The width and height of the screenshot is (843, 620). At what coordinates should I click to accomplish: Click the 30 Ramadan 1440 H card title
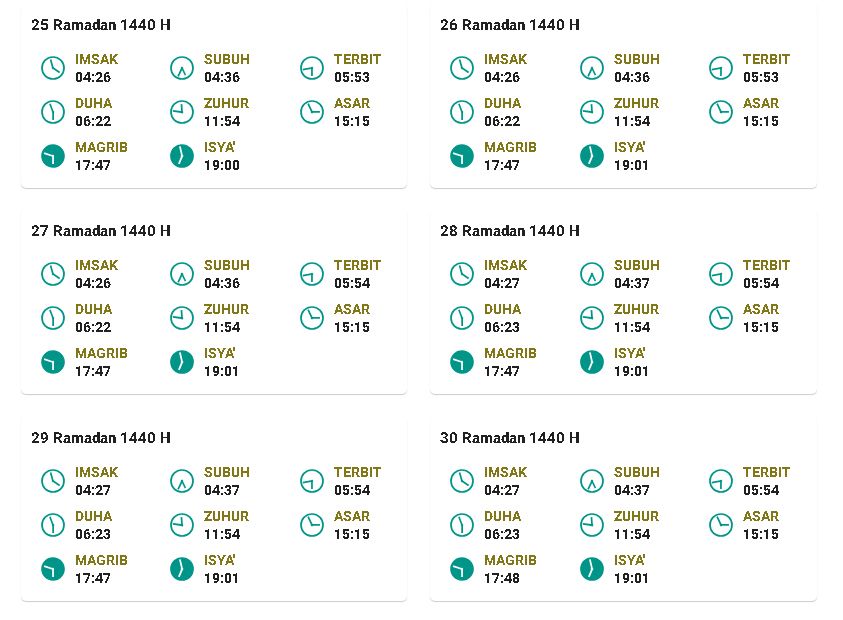[x=510, y=438]
